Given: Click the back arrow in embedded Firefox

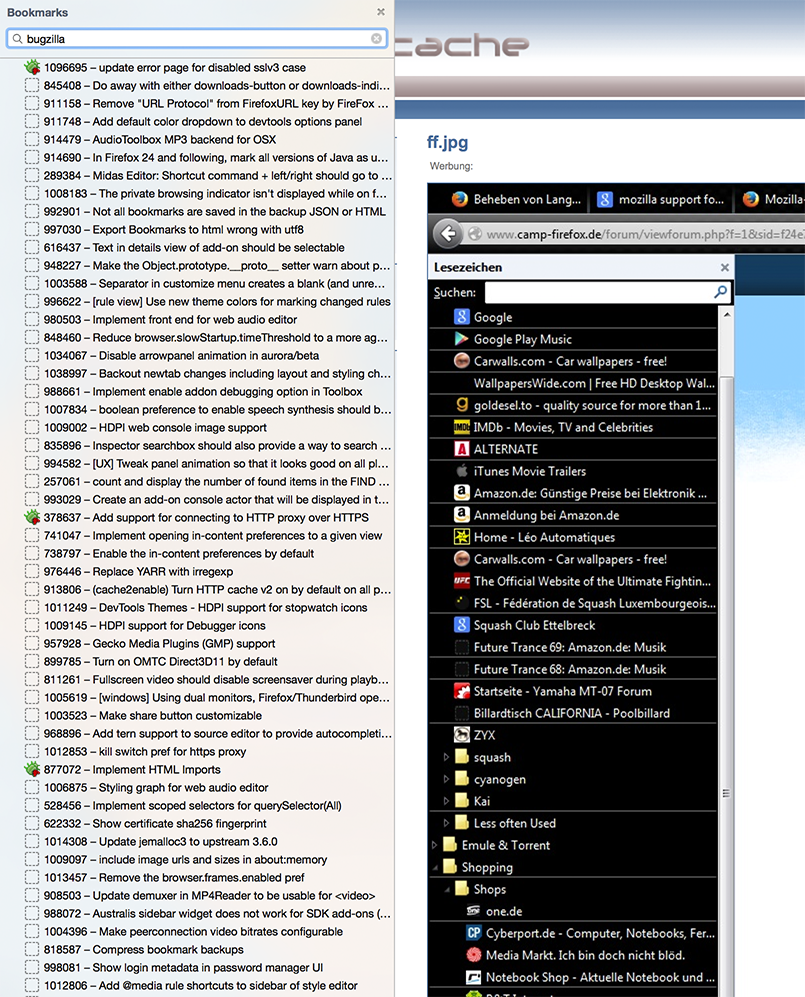Looking at the screenshot, I should click(x=448, y=234).
